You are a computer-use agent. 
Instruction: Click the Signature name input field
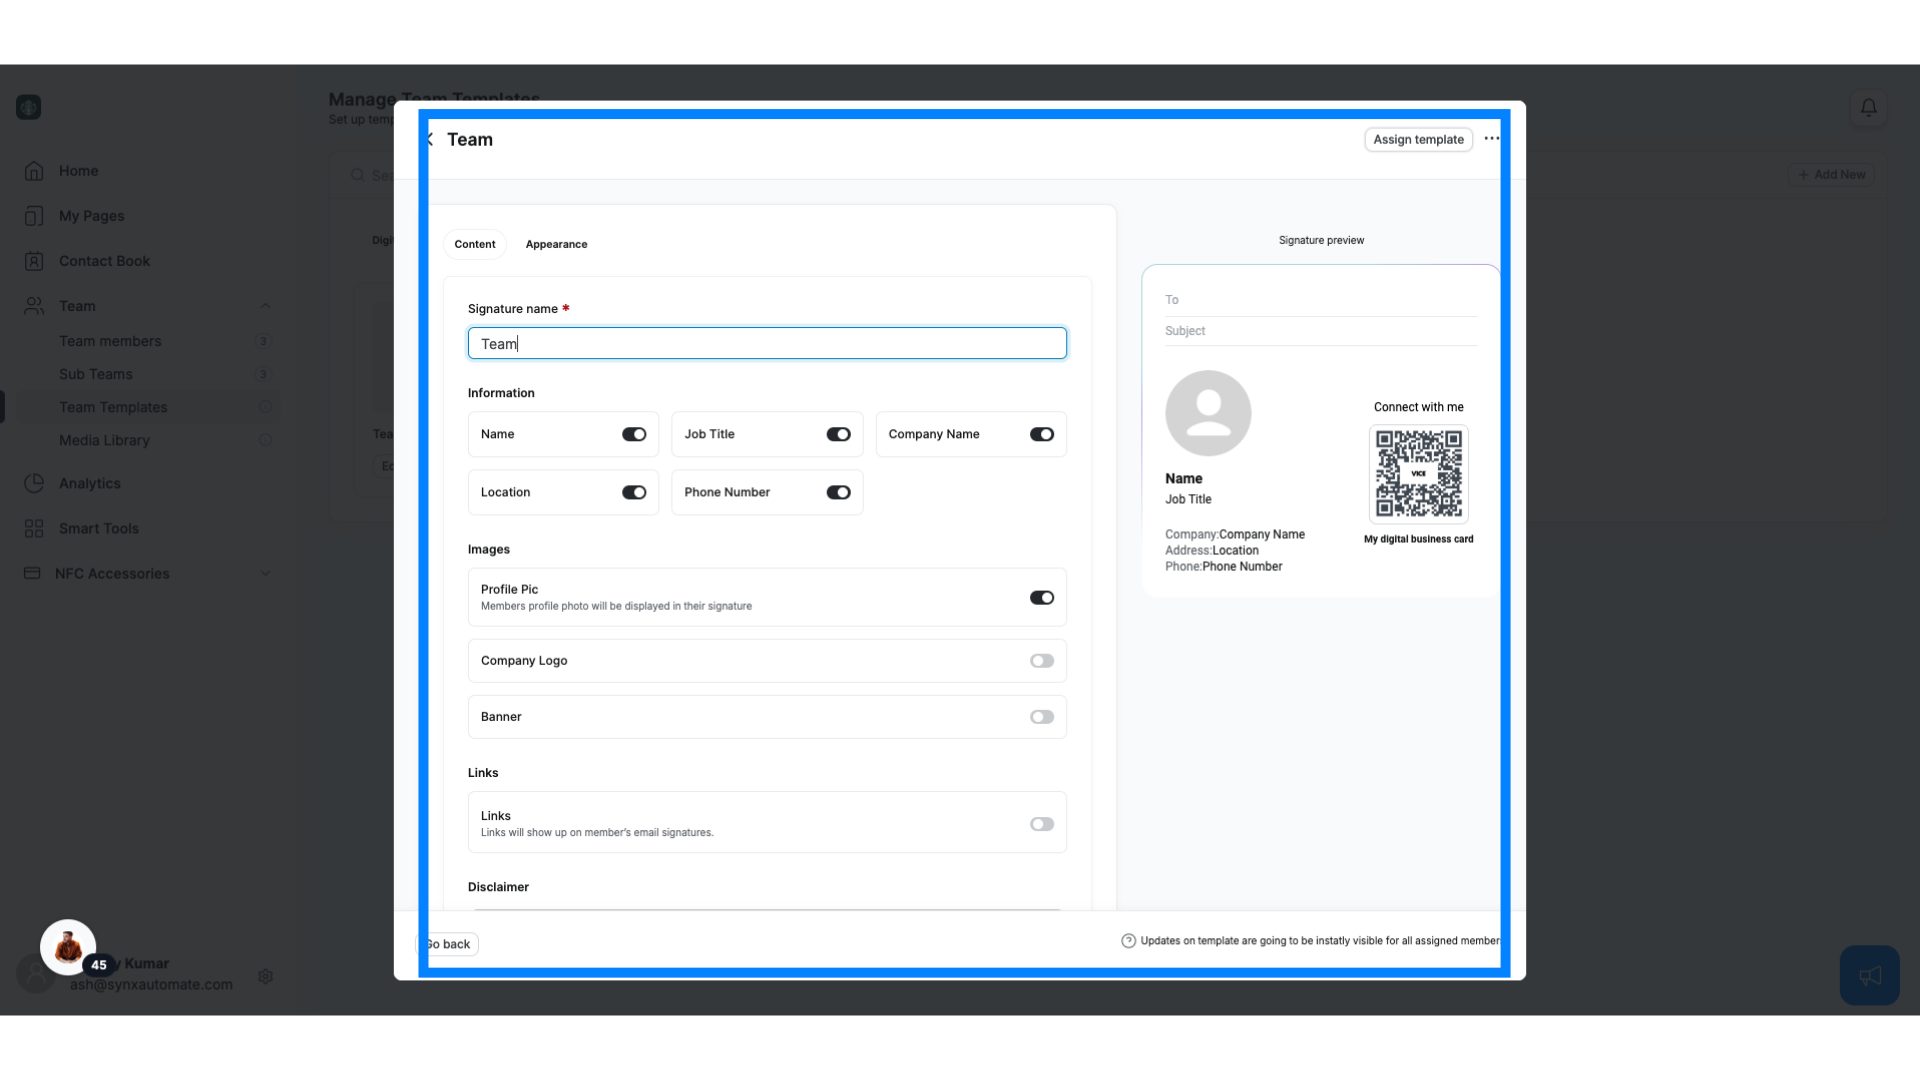pos(767,343)
